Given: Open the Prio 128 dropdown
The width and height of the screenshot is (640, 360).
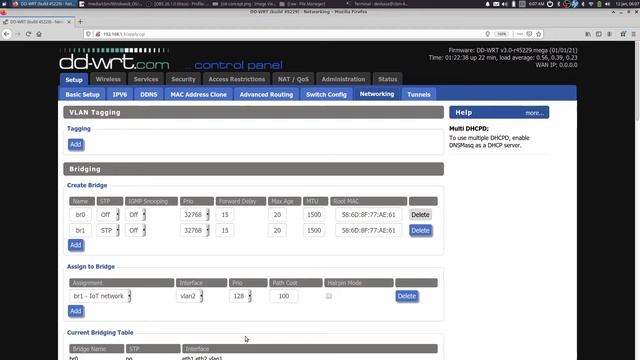Looking at the screenshot, I should (x=240, y=296).
